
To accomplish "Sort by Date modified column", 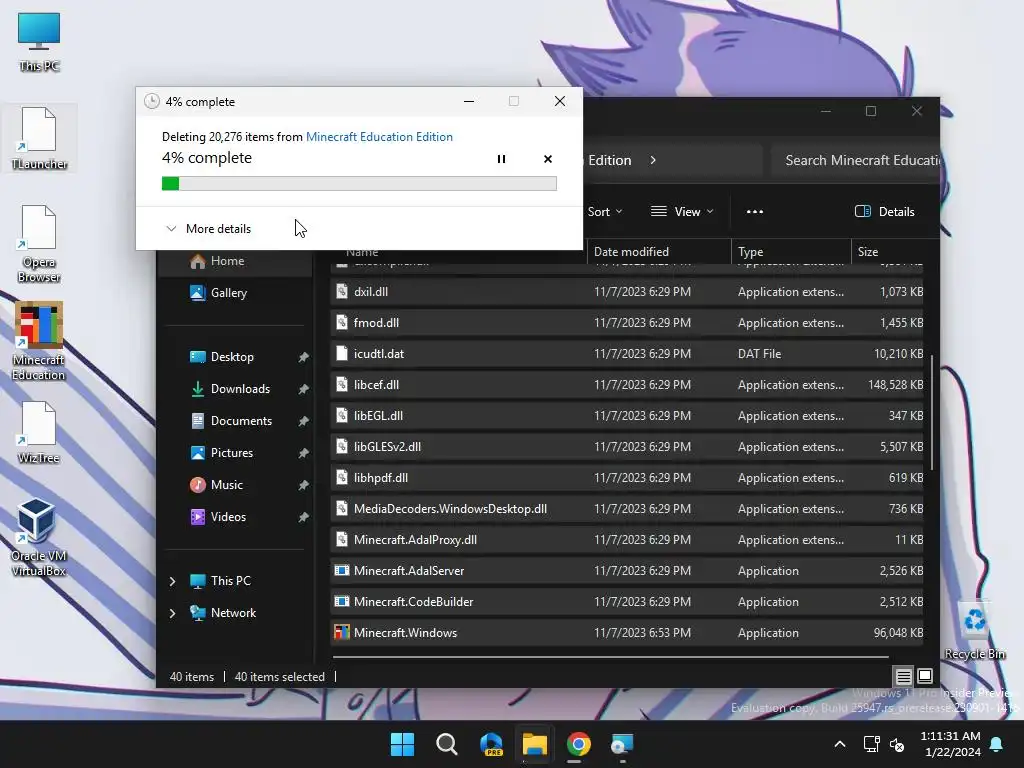I will [x=658, y=251].
